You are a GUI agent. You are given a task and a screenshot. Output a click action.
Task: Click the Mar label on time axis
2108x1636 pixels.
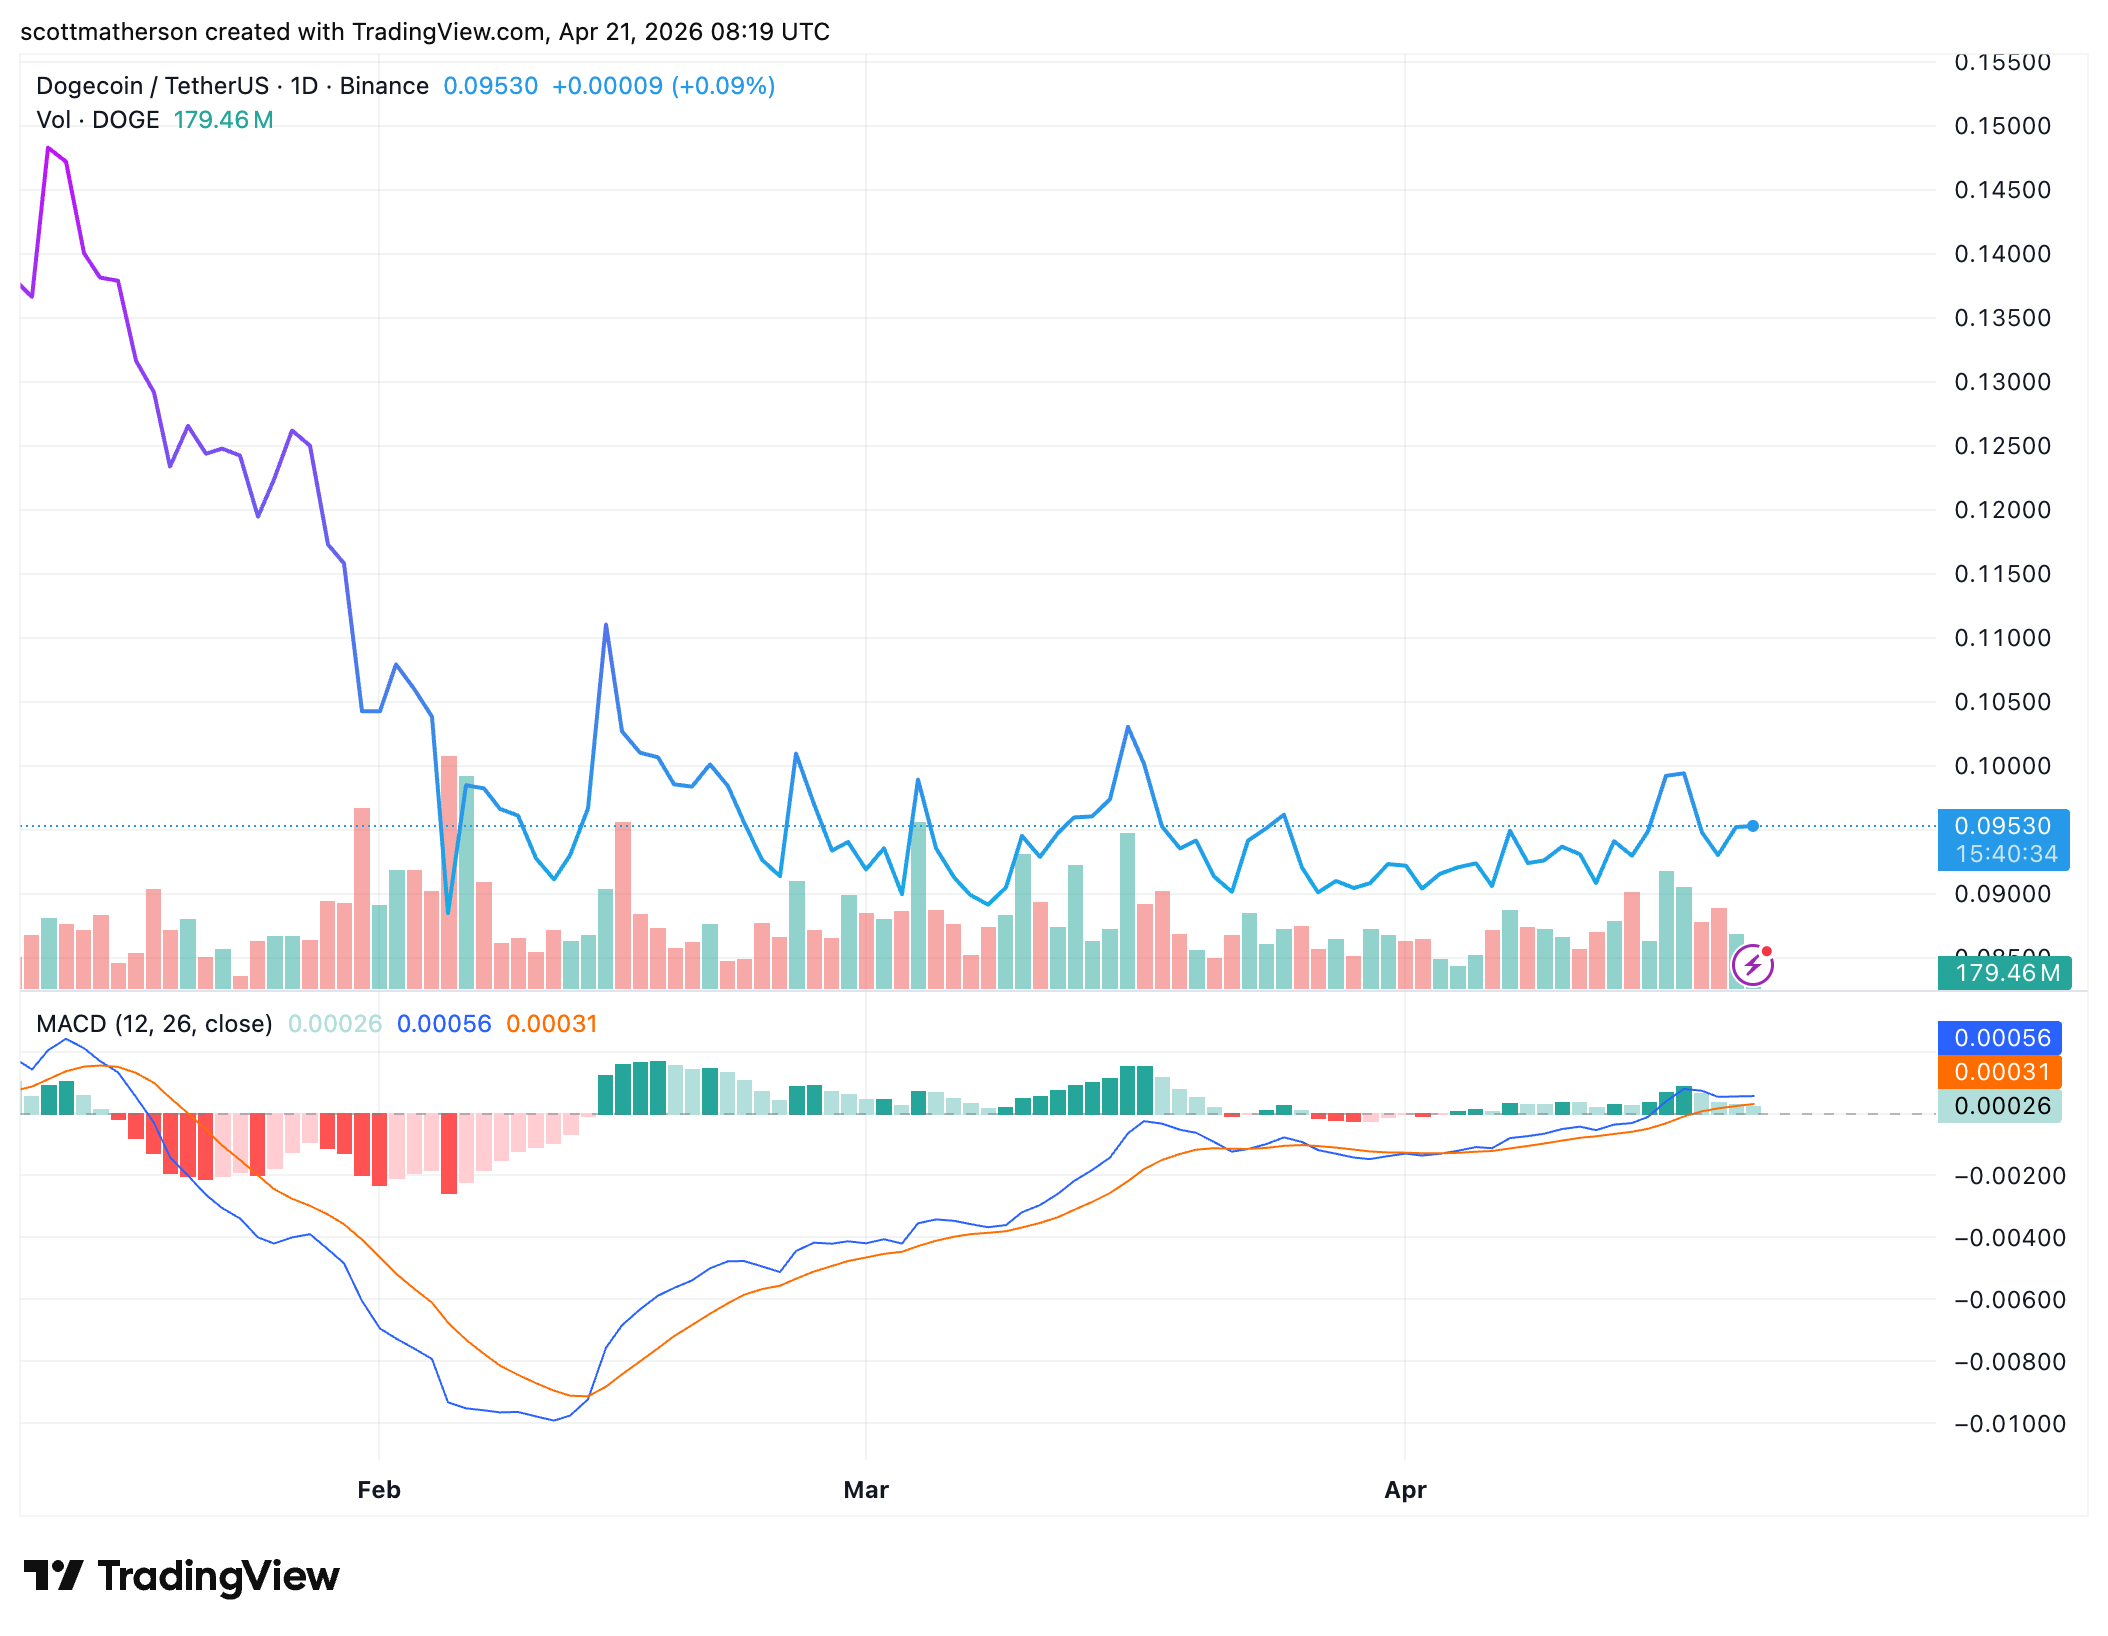(x=866, y=1490)
